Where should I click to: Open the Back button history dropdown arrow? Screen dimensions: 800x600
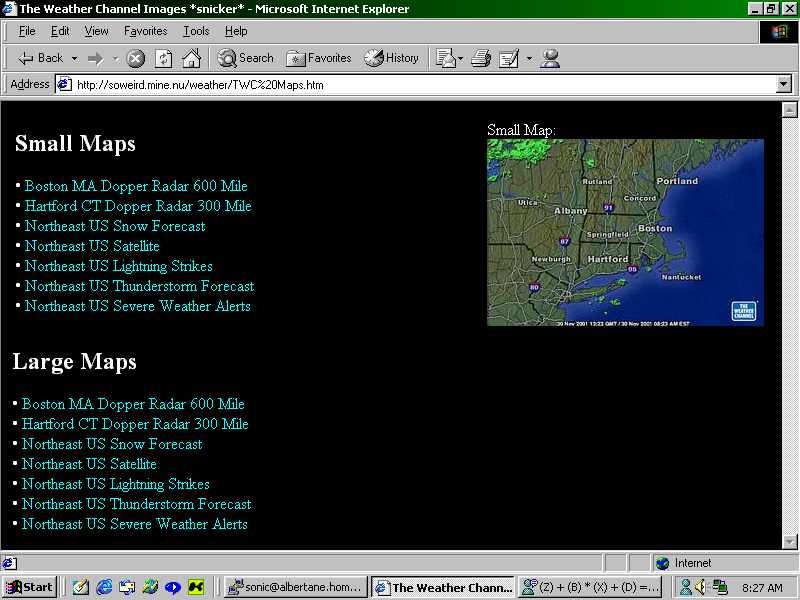74,58
